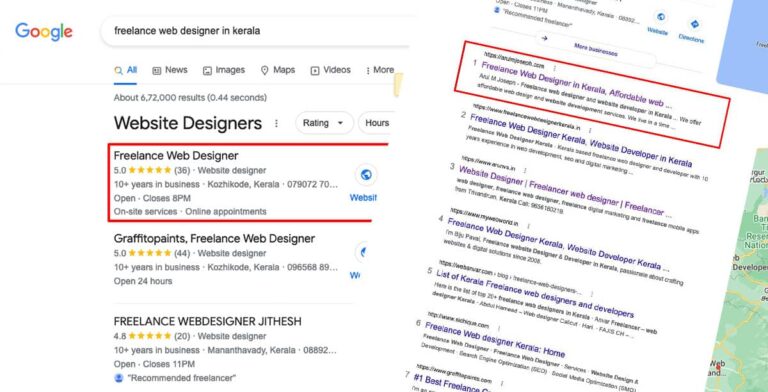Open options dots beside sidhique.com URL
Image resolution: width=768 pixels, height=392 pixels.
[499, 328]
